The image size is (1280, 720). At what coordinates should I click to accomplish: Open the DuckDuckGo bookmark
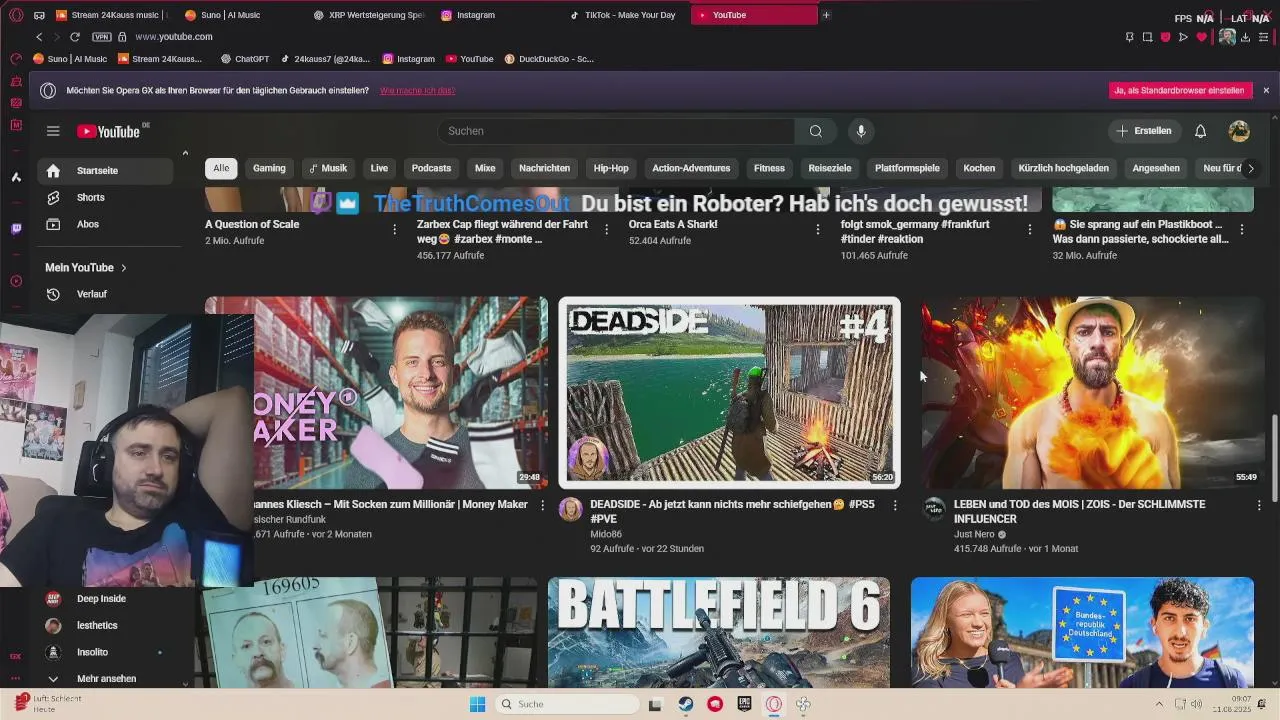tap(550, 59)
